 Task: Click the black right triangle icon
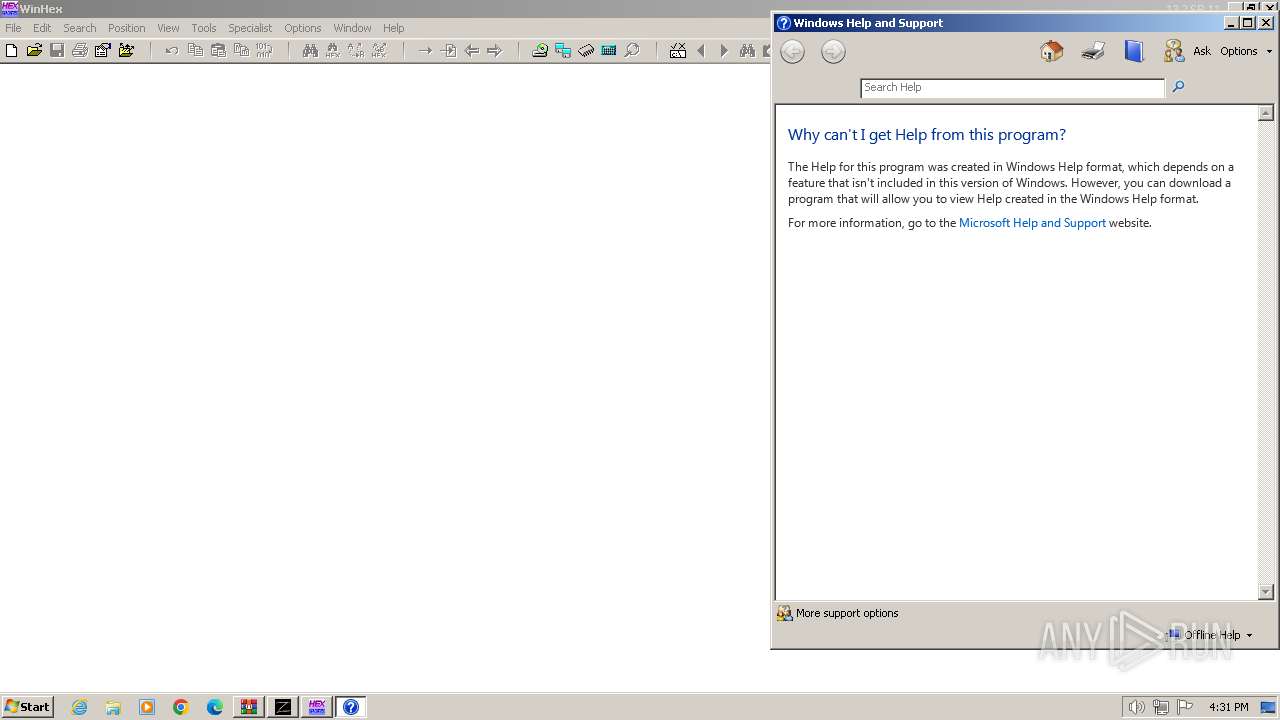[x=724, y=50]
